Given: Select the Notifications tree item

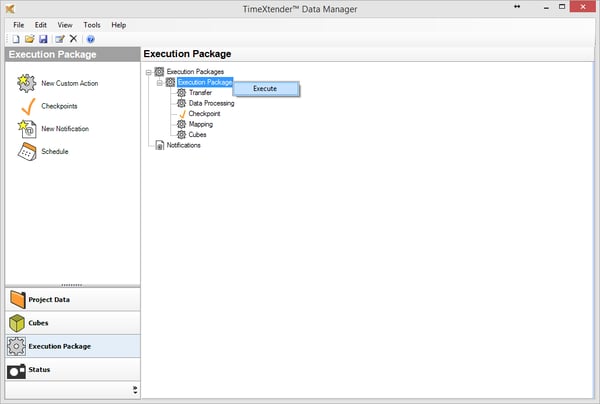Looking at the screenshot, I should (183, 145).
